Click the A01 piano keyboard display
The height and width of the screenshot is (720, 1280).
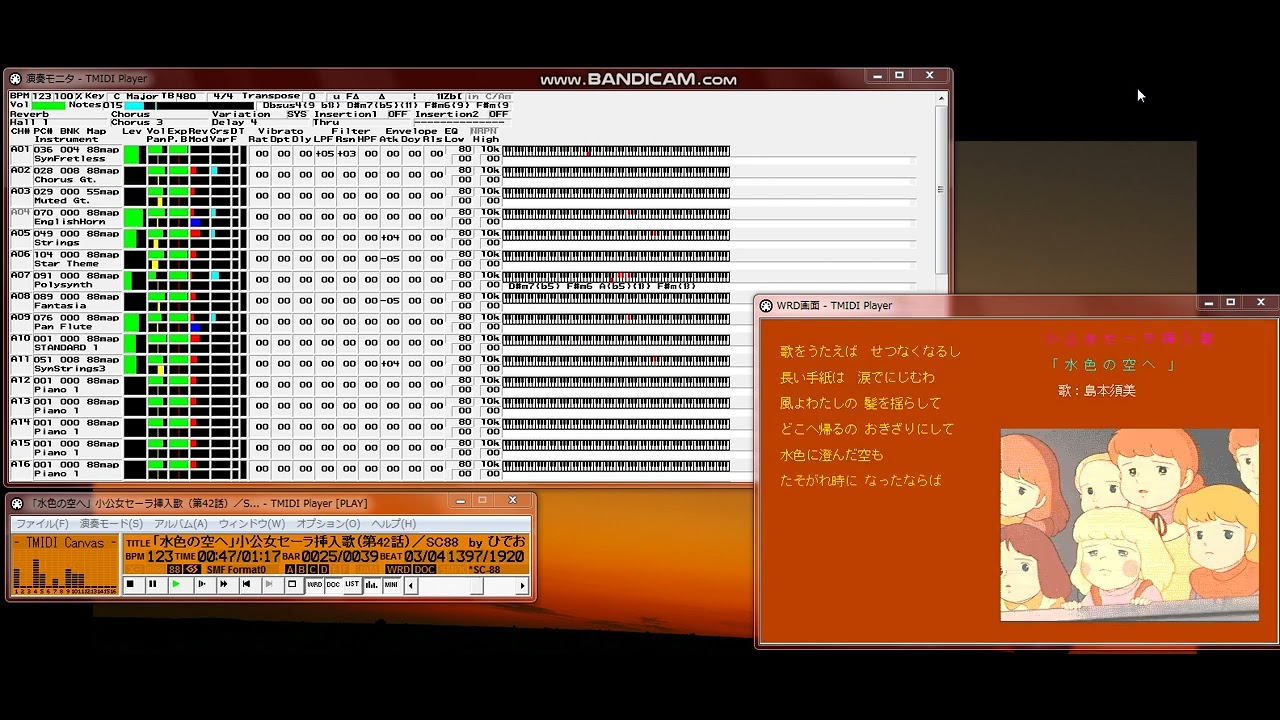pyautogui.click(x=616, y=151)
